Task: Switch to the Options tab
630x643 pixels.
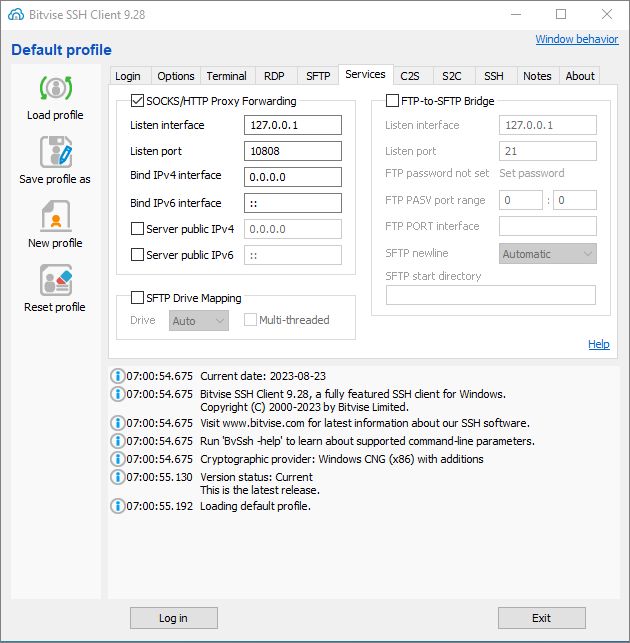Action: pyautogui.click(x=176, y=76)
